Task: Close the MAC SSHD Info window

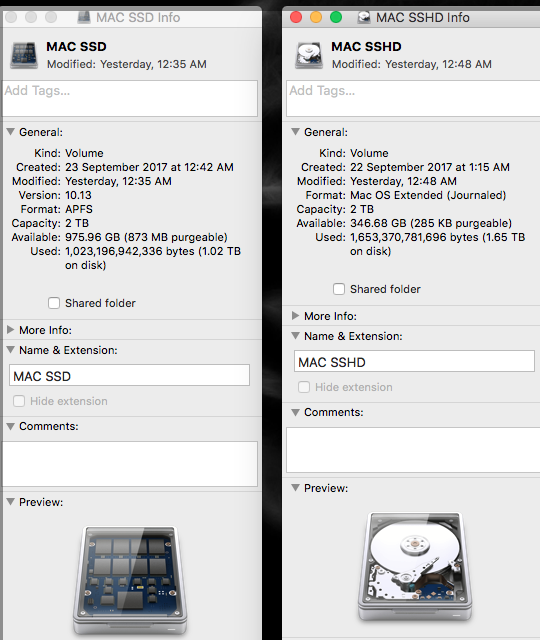Action: coord(296,17)
